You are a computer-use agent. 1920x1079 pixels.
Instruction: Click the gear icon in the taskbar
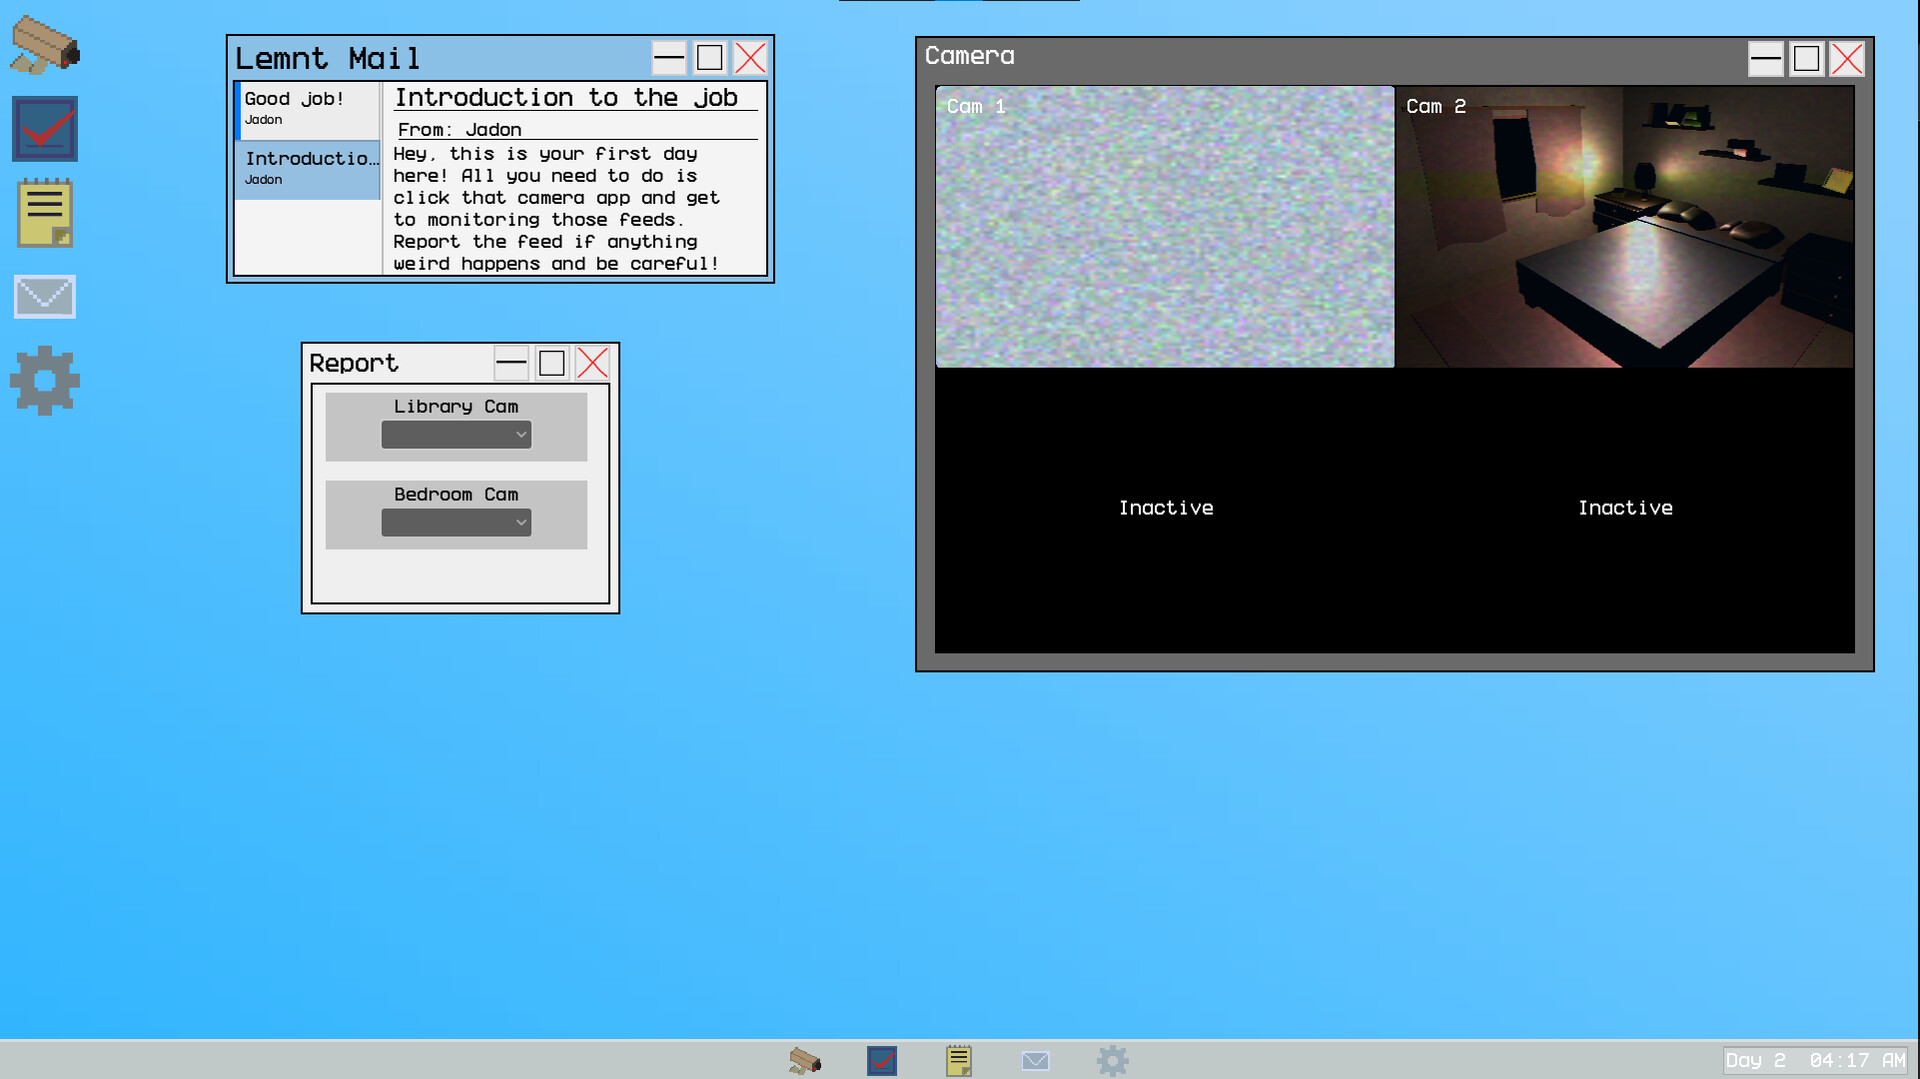coord(1112,1060)
